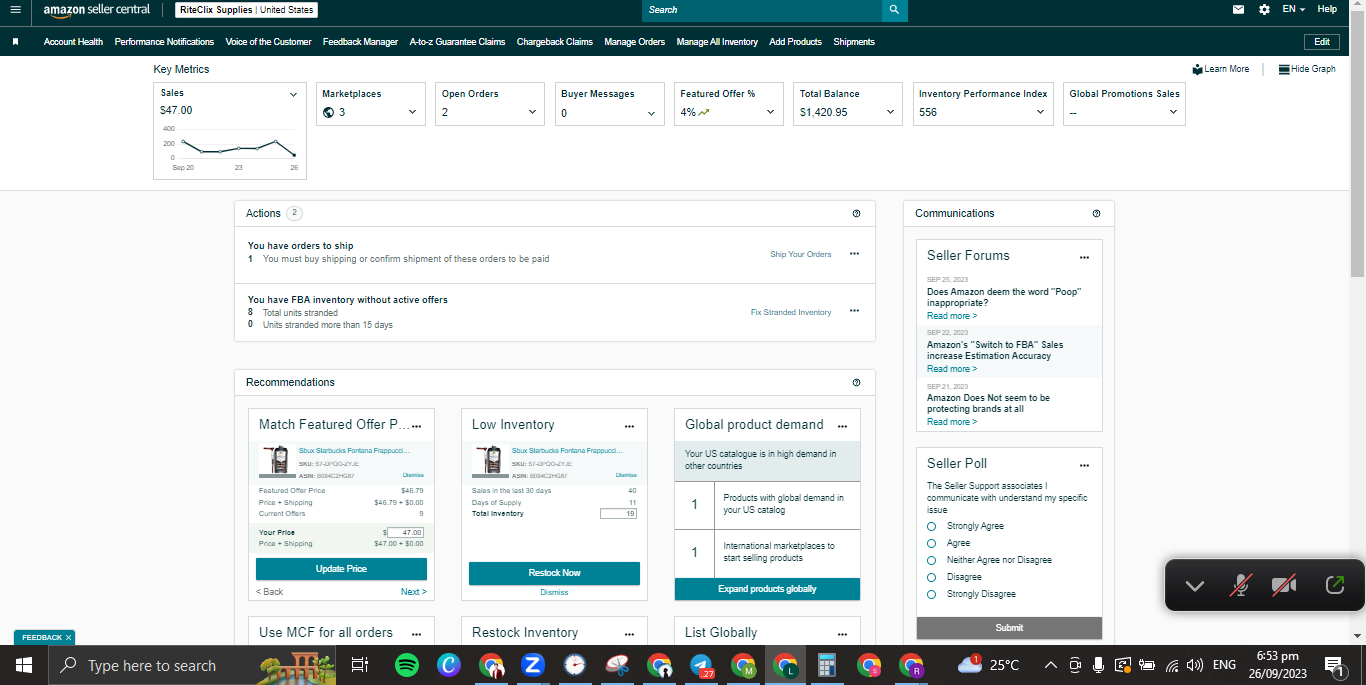Open Calculator from the taskbar
1366x685 pixels.
tap(826, 665)
